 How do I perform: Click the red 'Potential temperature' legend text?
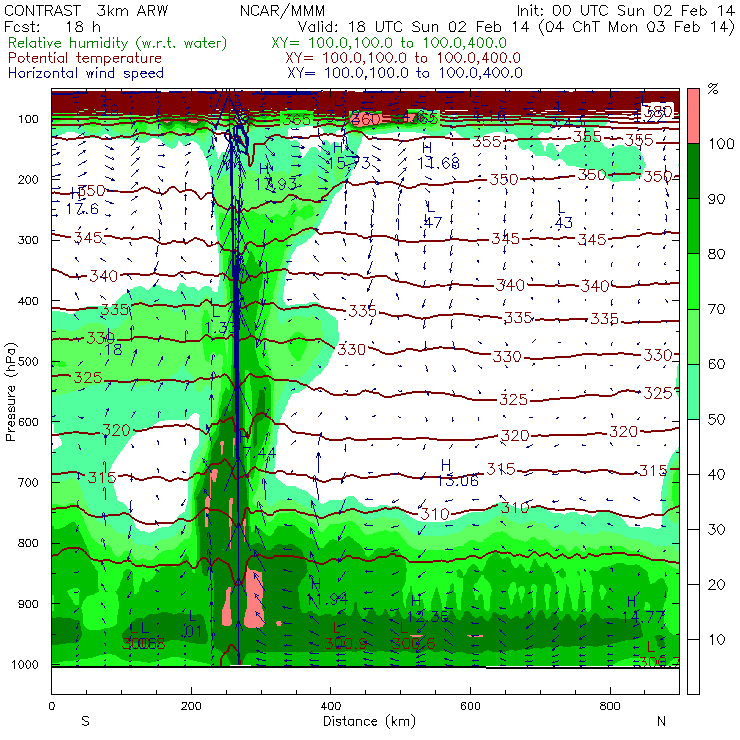tap(85, 58)
